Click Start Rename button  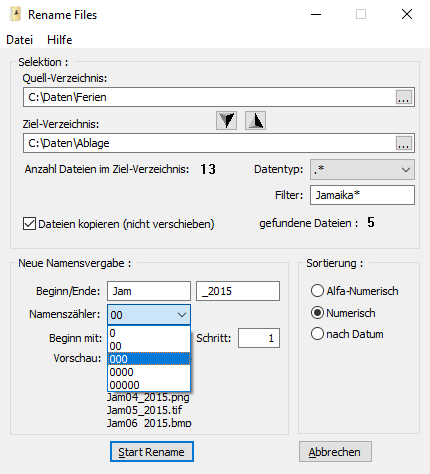(x=152, y=452)
